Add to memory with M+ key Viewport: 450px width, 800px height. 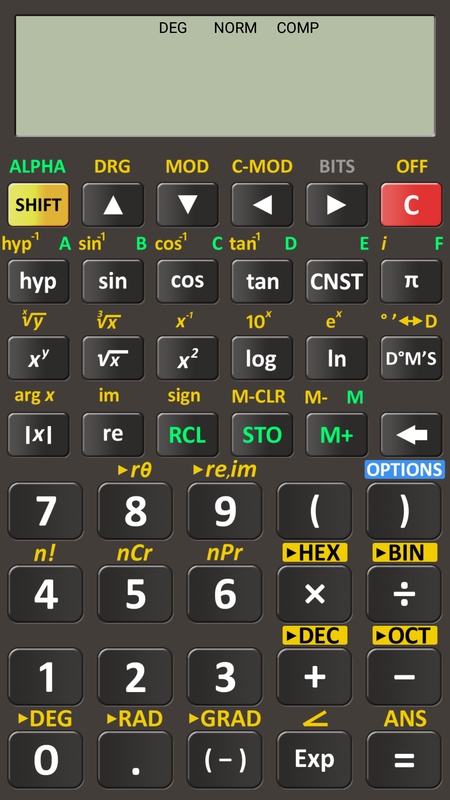336,434
